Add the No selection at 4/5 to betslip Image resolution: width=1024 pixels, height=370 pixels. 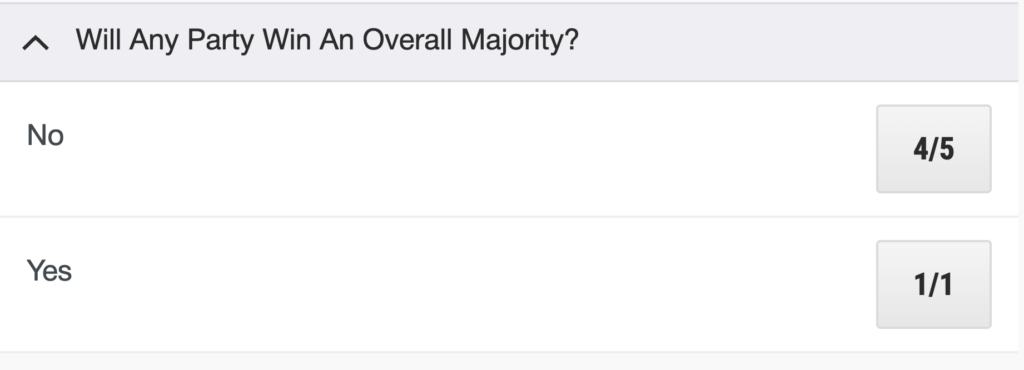pyautogui.click(x=933, y=149)
